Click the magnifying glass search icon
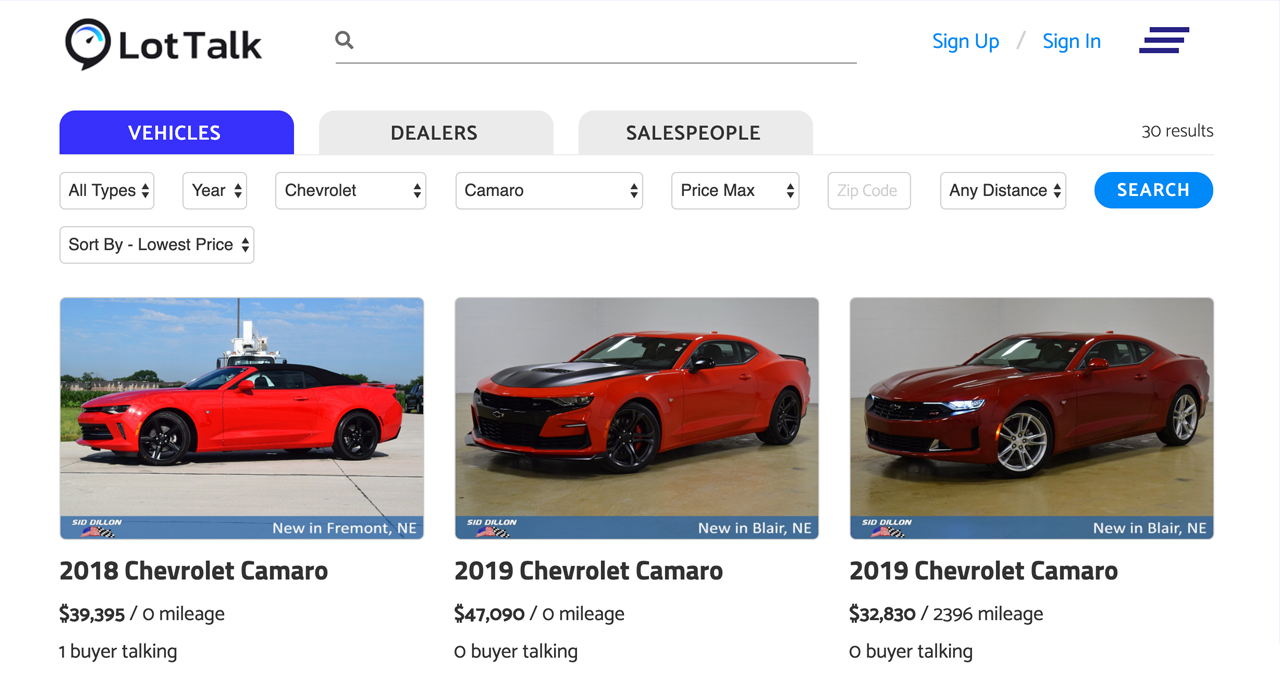Screen dimensions: 1280x700 (345, 40)
